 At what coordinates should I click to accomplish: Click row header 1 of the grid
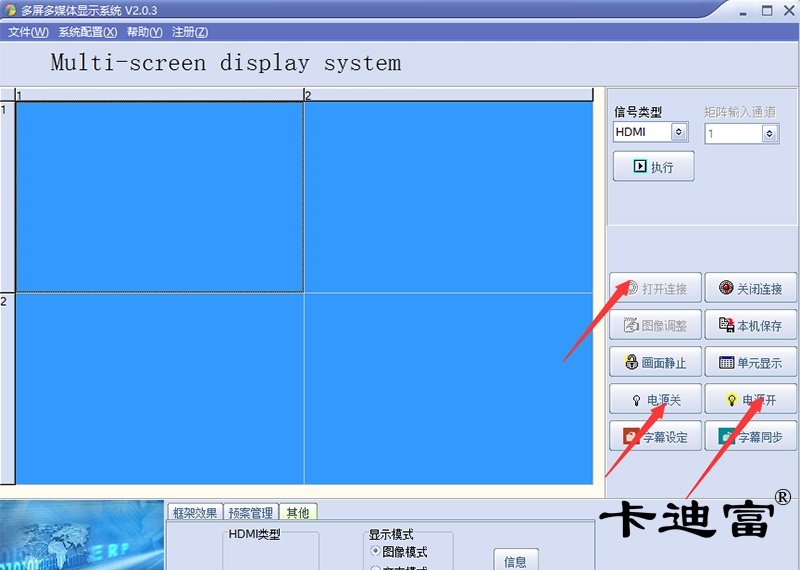[8, 197]
